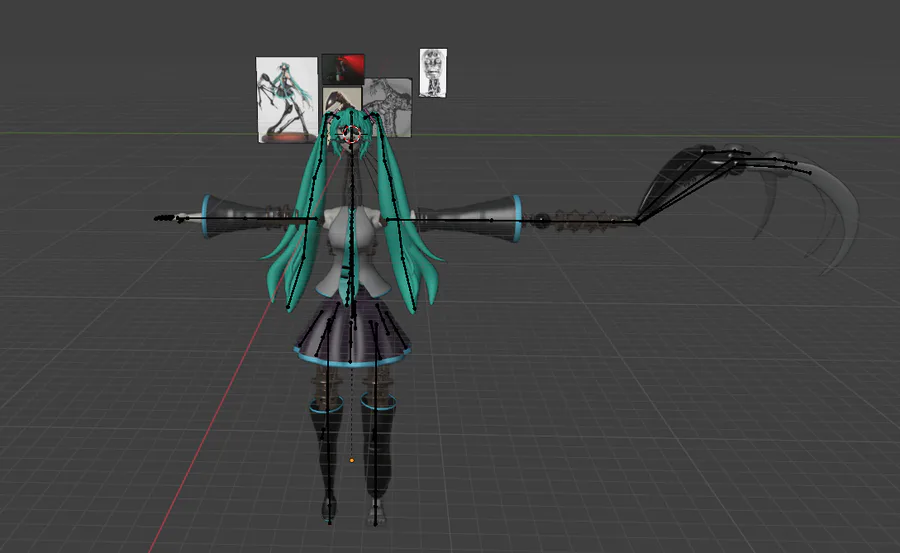Select the segmented mechanical forearm before the claw
The height and width of the screenshot is (553, 900).
(x=580, y=220)
